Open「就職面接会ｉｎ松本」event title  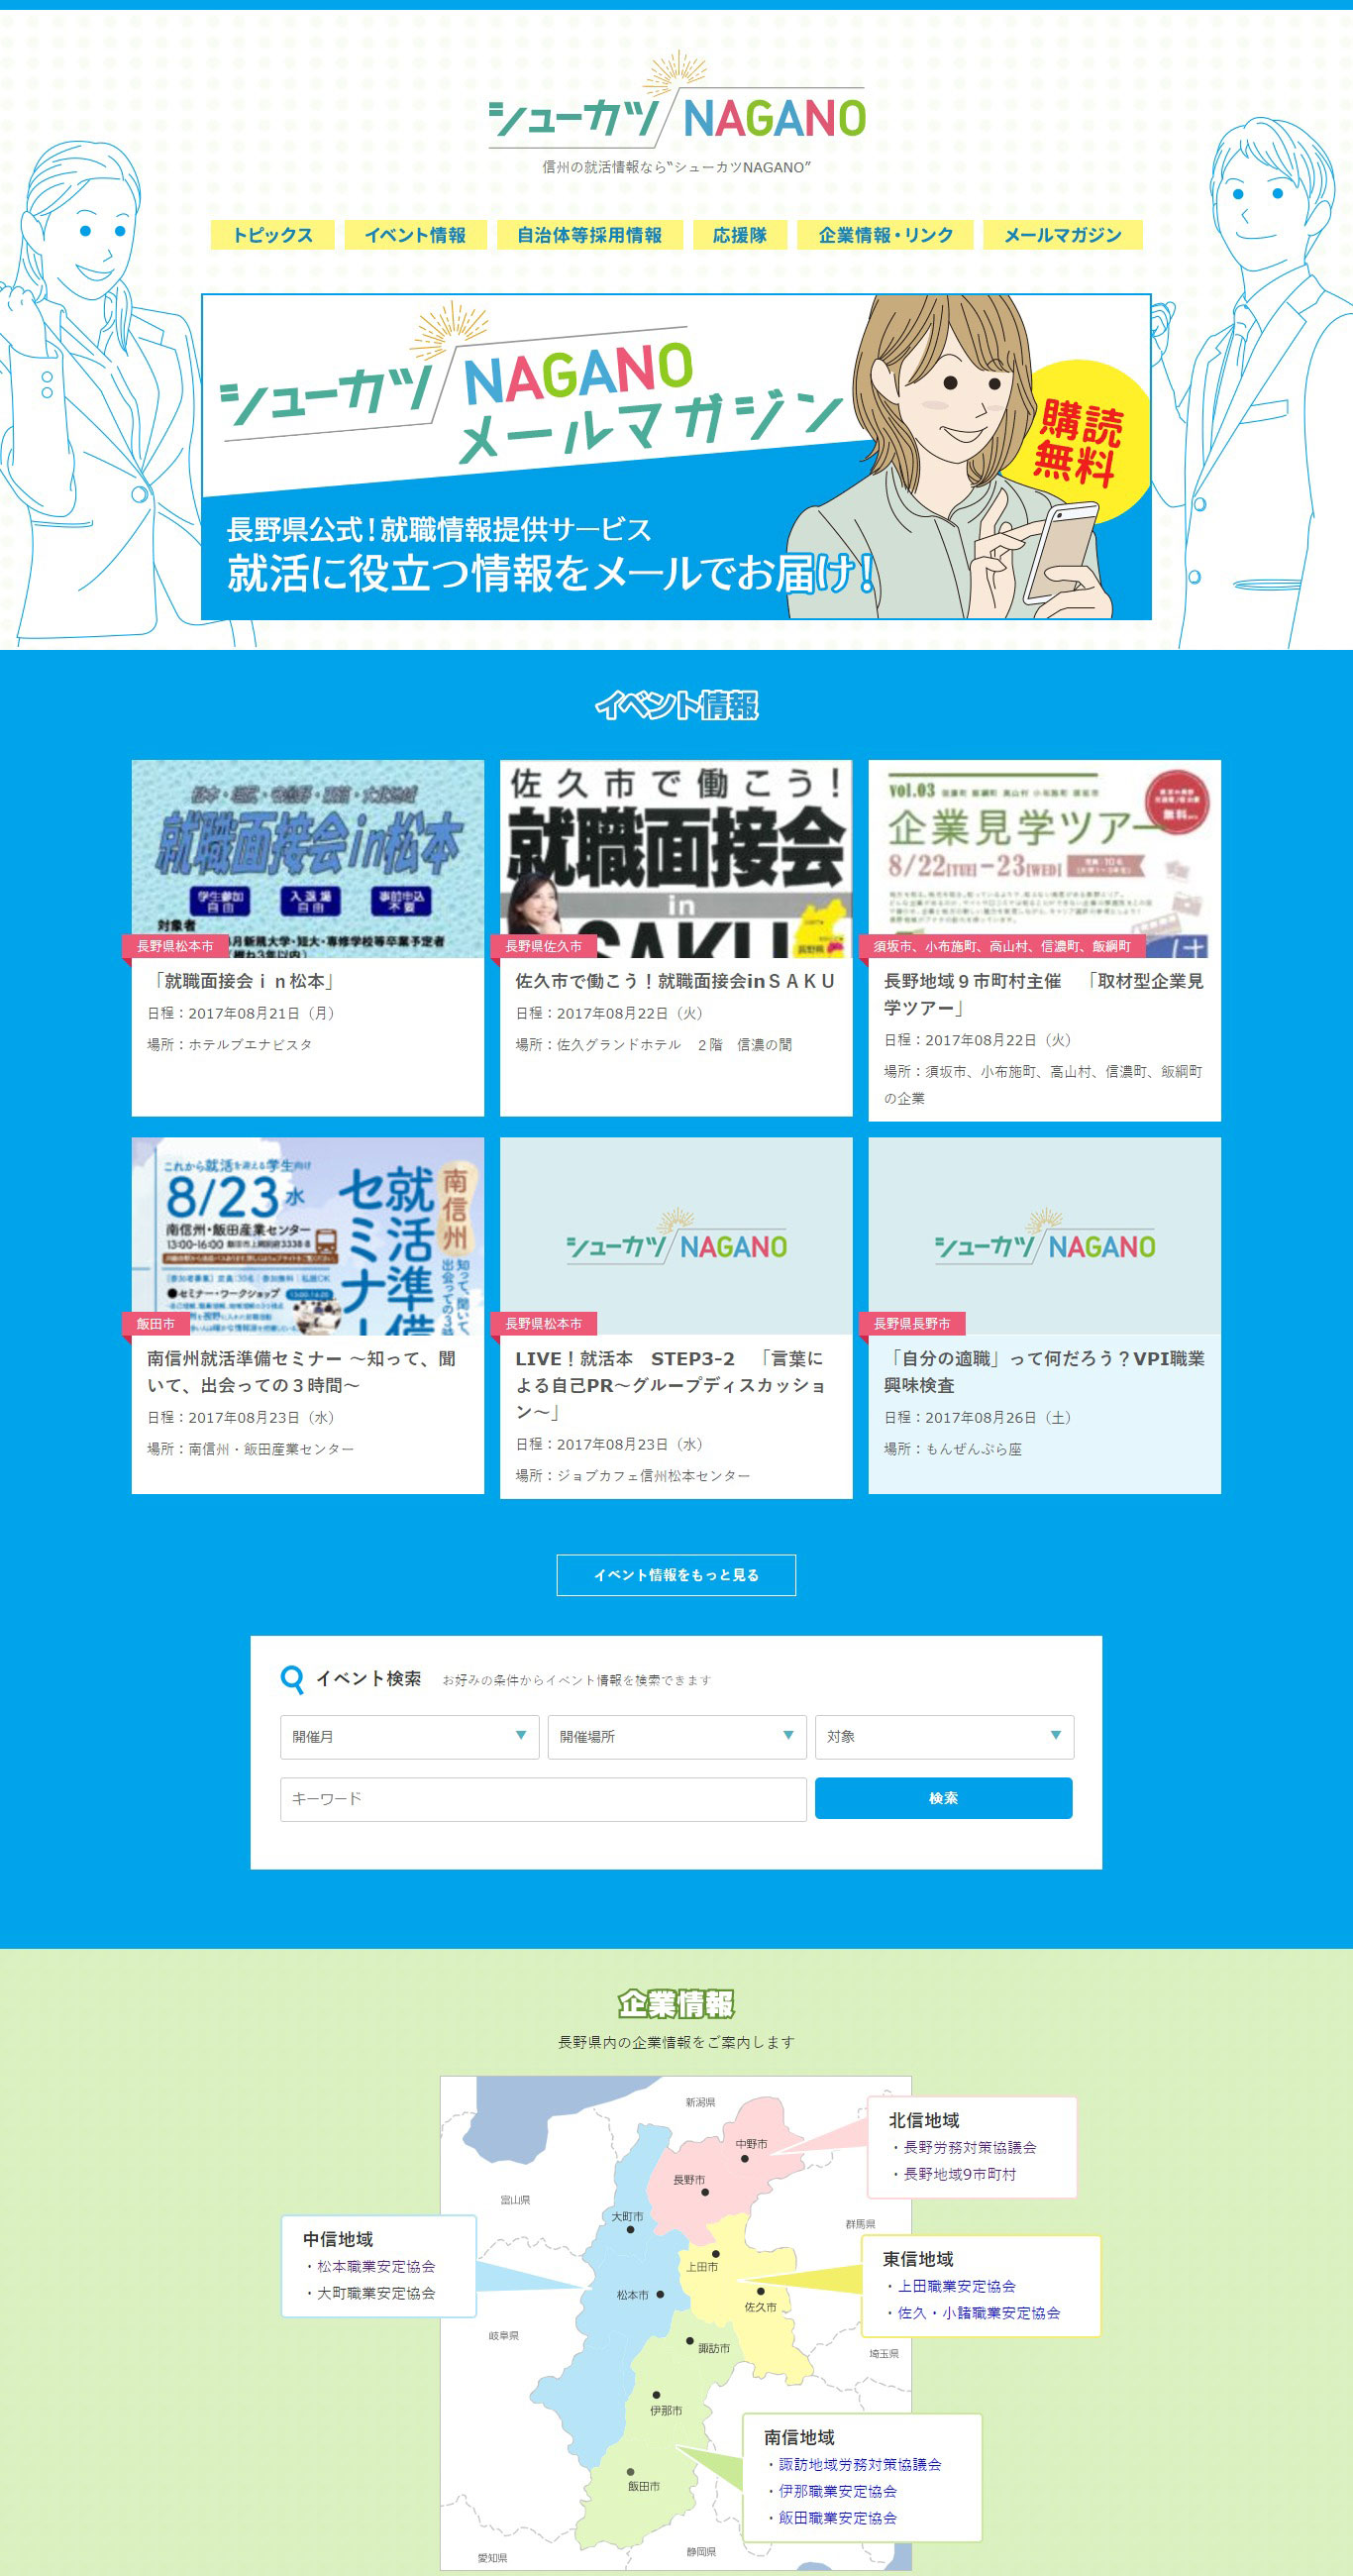[241, 981]
